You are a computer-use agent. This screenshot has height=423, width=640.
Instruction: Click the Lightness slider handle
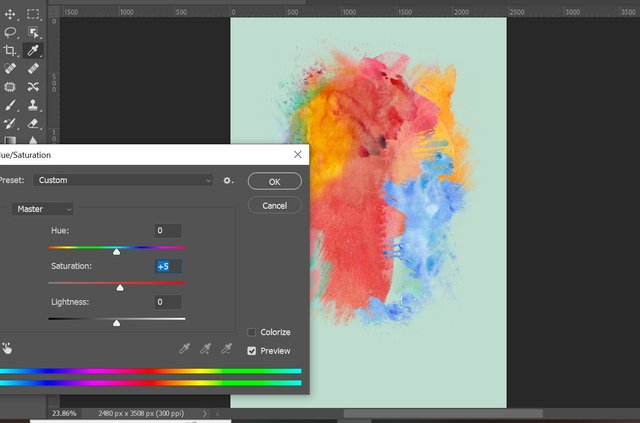(x=117, y=323)
